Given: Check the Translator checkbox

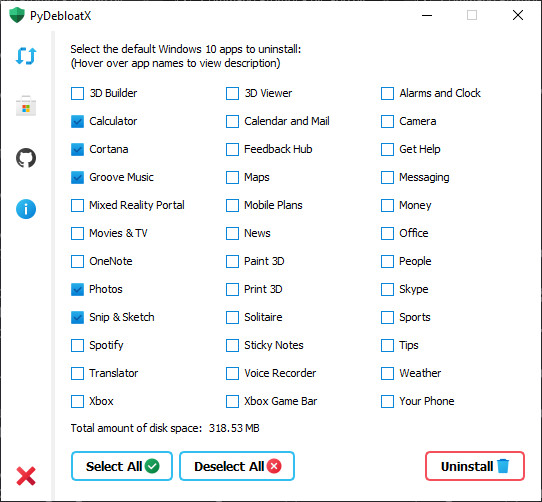Looking at the screenshot, I should coord(77,373).
